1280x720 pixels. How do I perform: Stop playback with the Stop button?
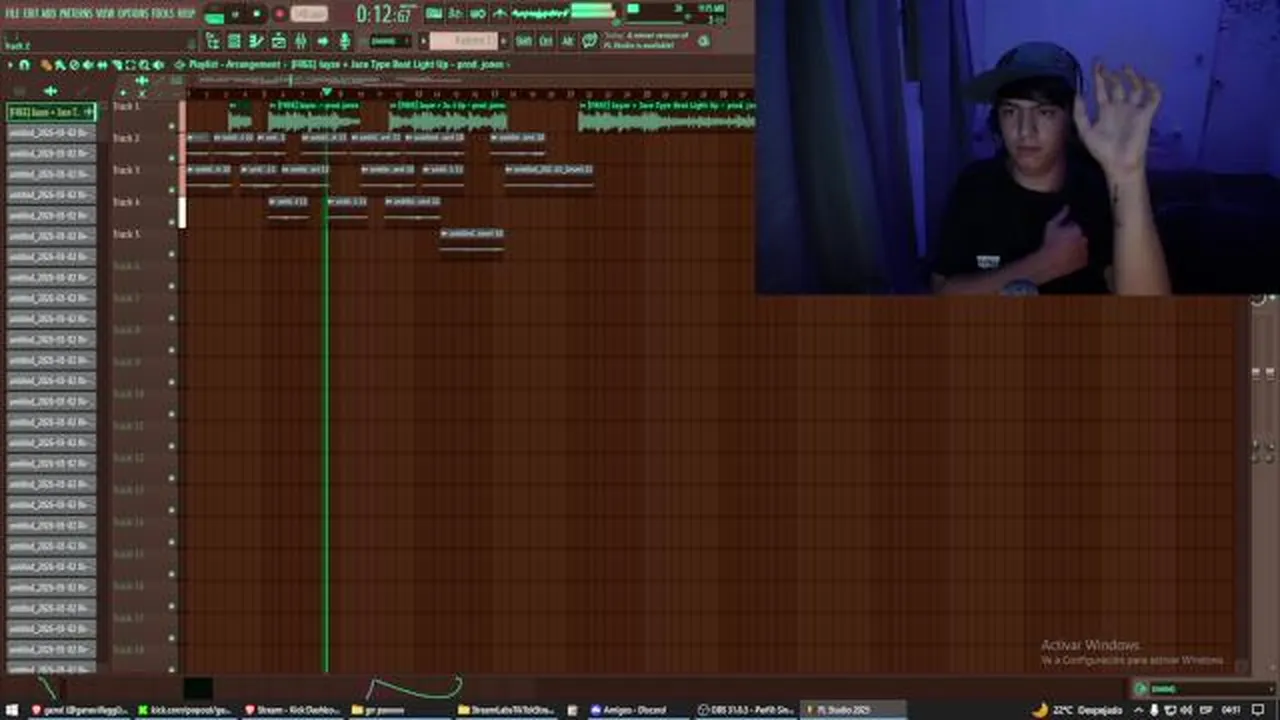[x=257, y=14]
